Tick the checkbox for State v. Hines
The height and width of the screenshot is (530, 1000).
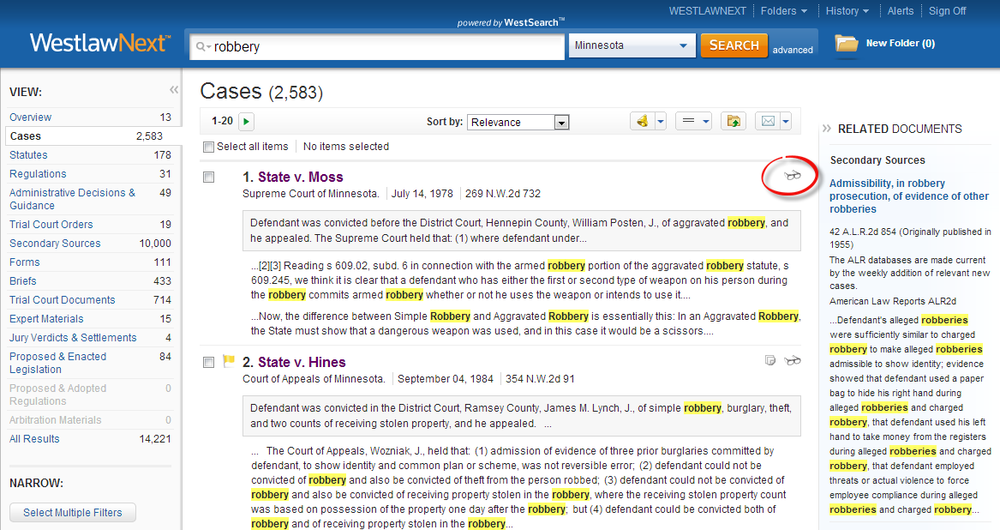(209, 362)
